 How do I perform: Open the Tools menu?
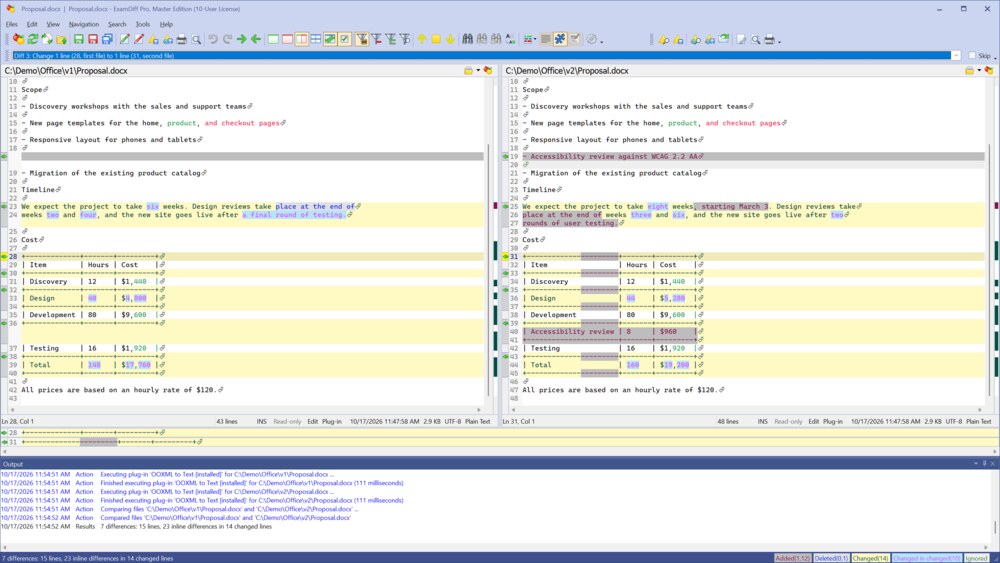pyautogui.click(x=143, y=24)
